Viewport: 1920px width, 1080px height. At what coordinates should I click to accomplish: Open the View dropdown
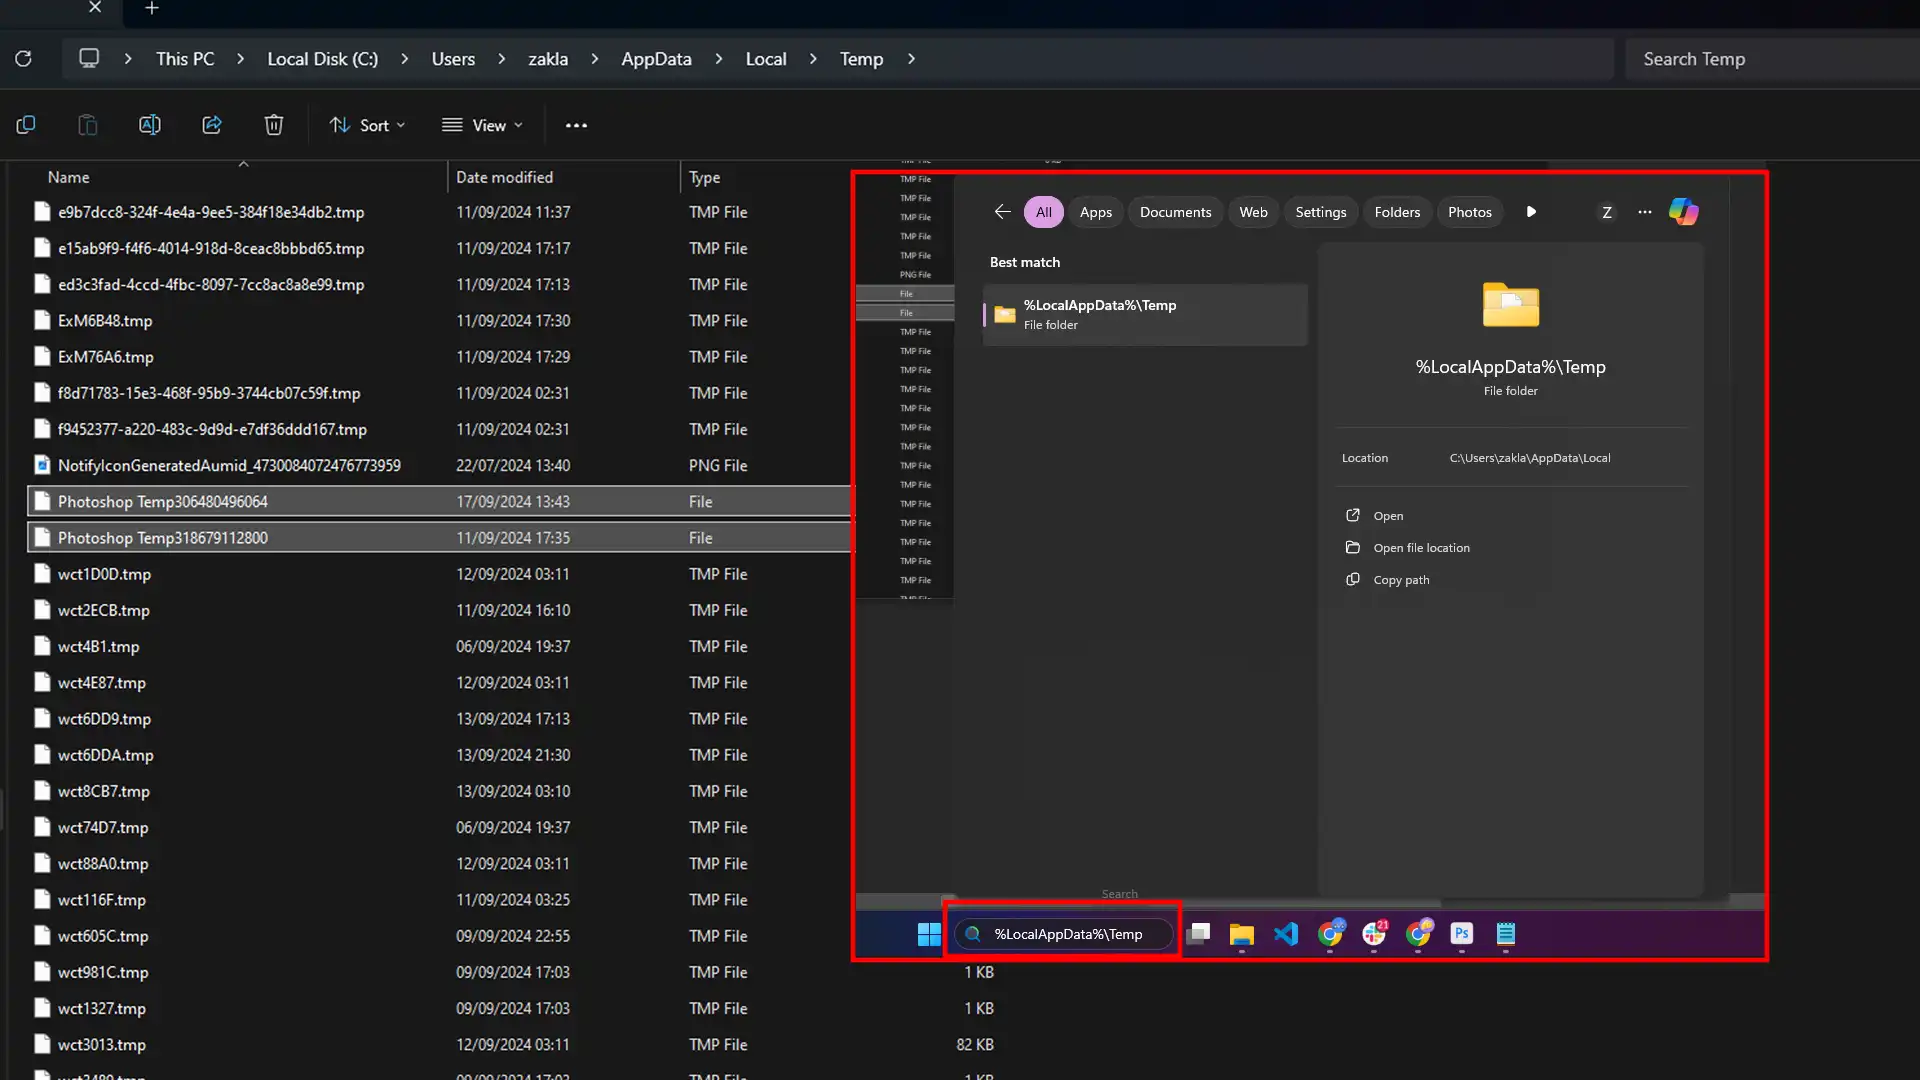[x=482, y=125]
